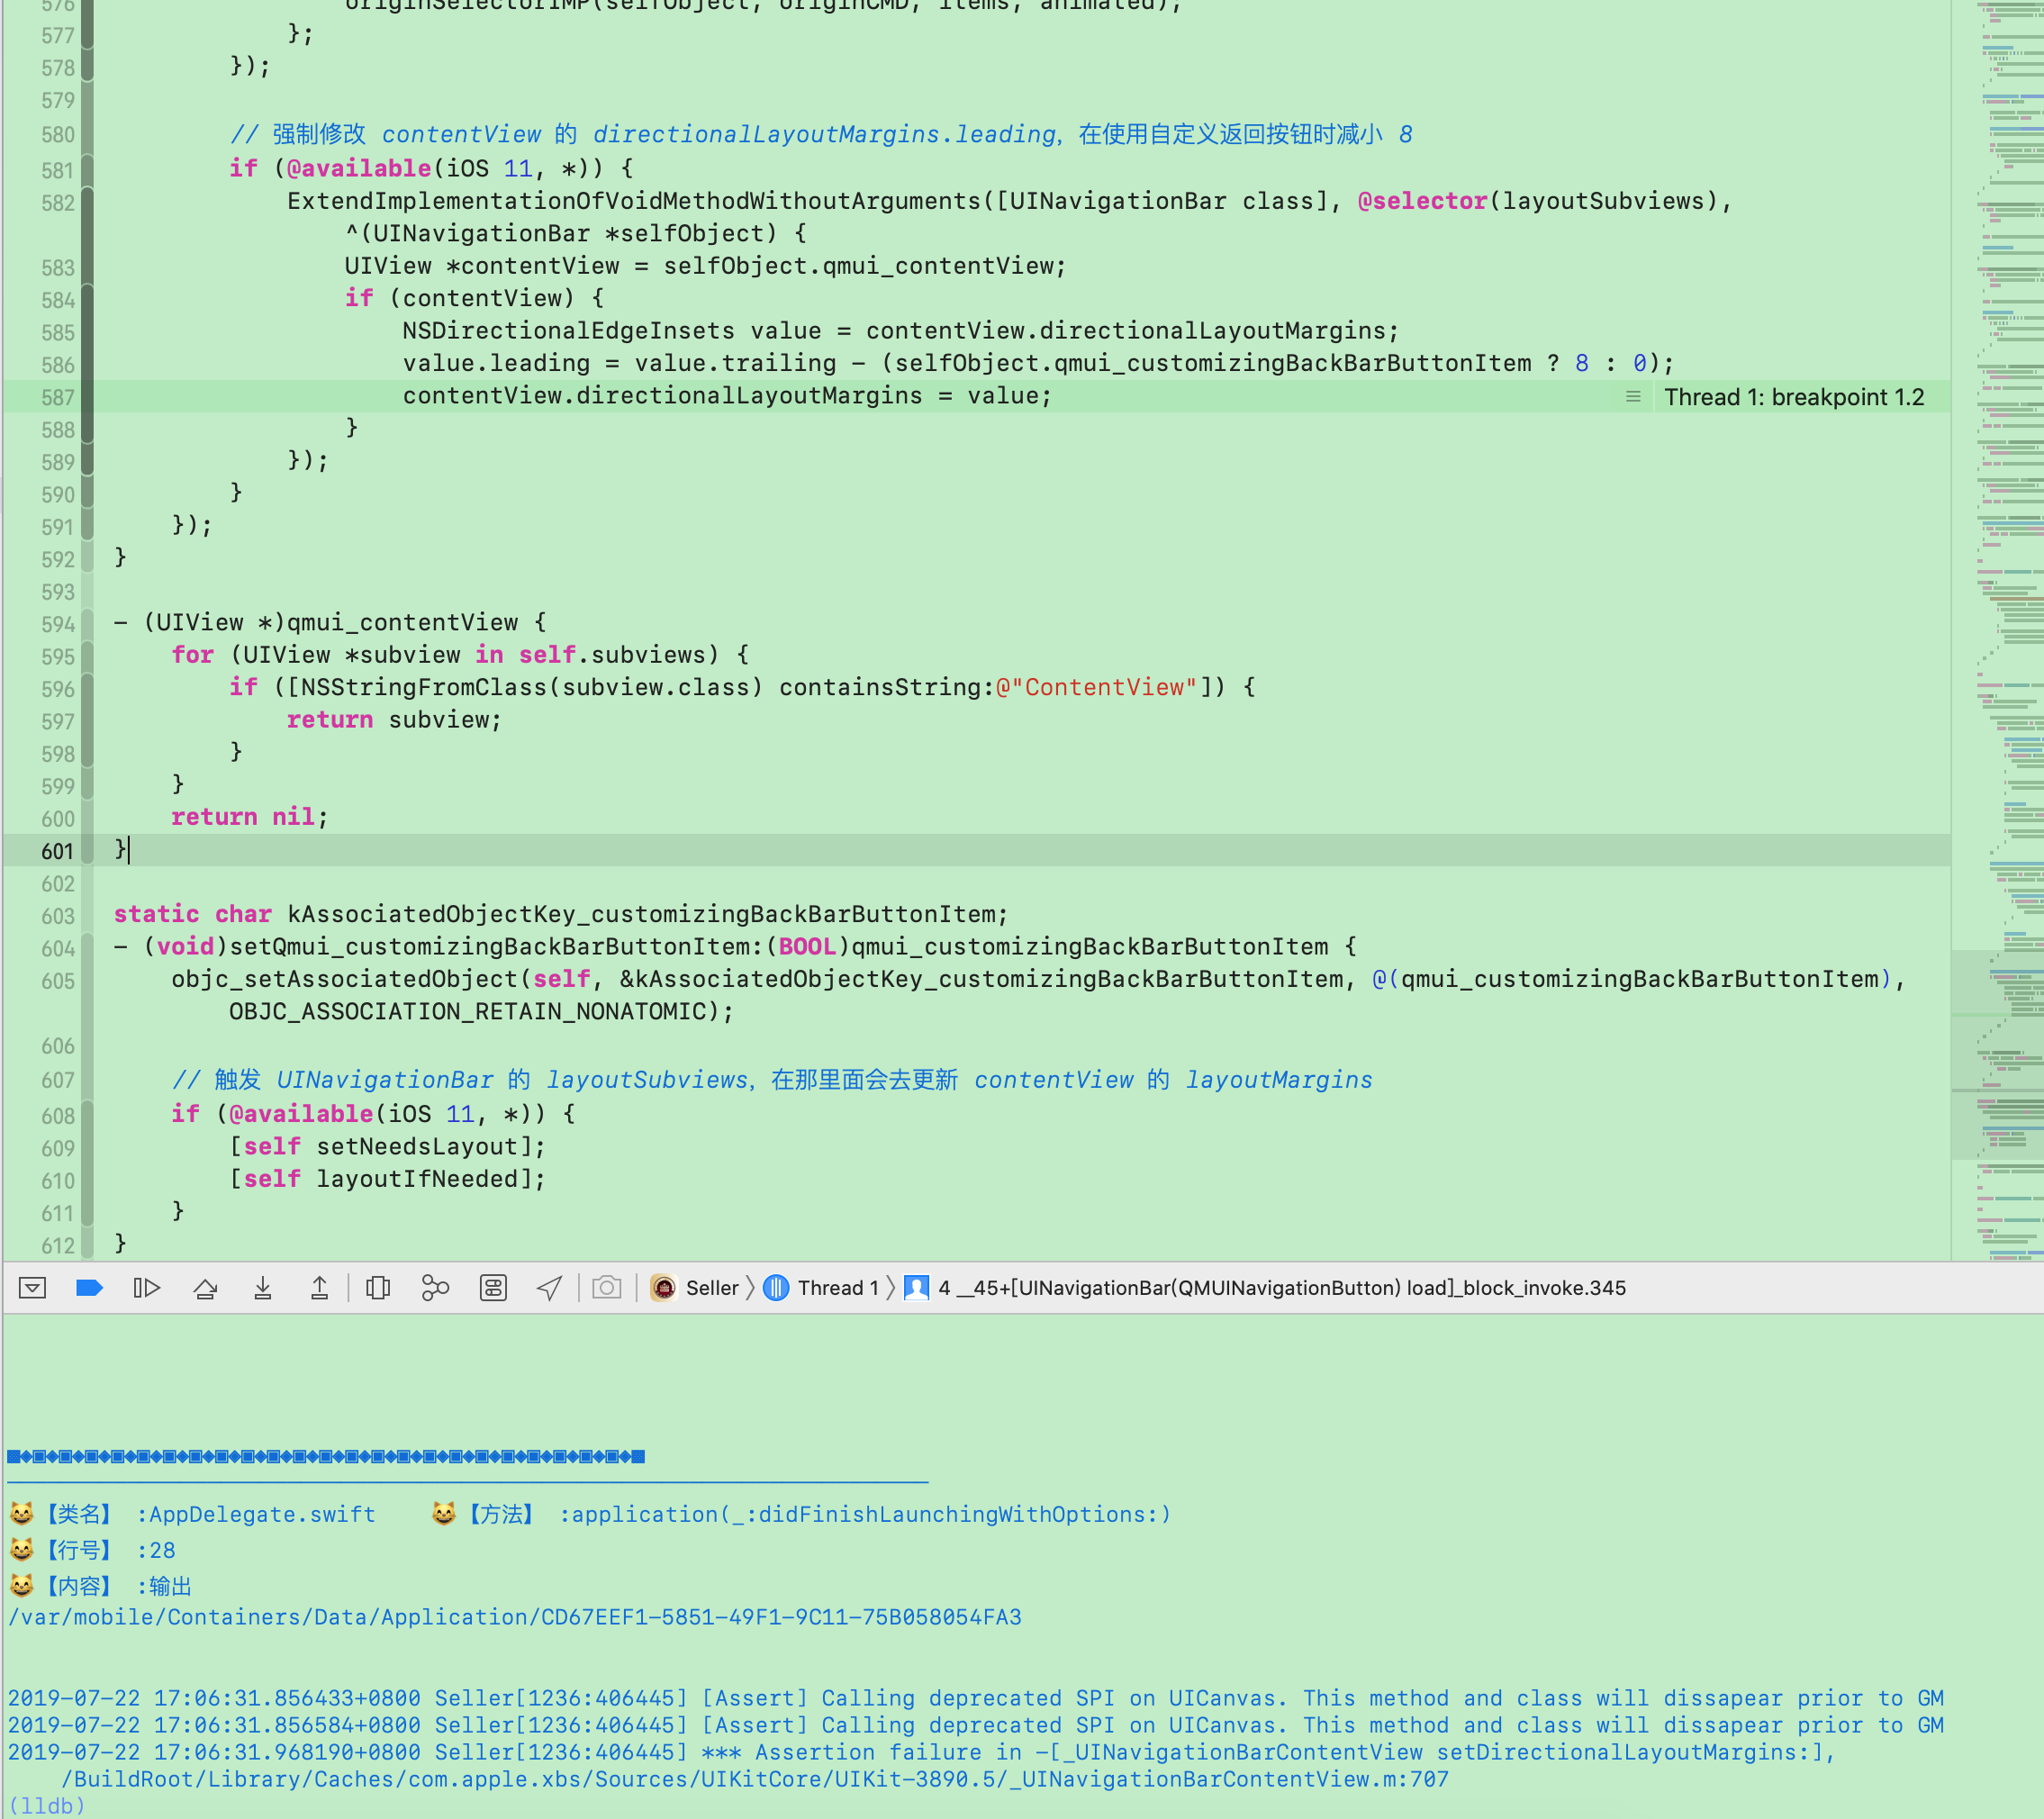This screenshot has width=2044, height=1819.
Task: Click the line-options icon beside breakpoint 1.2
Action: (1634, 396)
